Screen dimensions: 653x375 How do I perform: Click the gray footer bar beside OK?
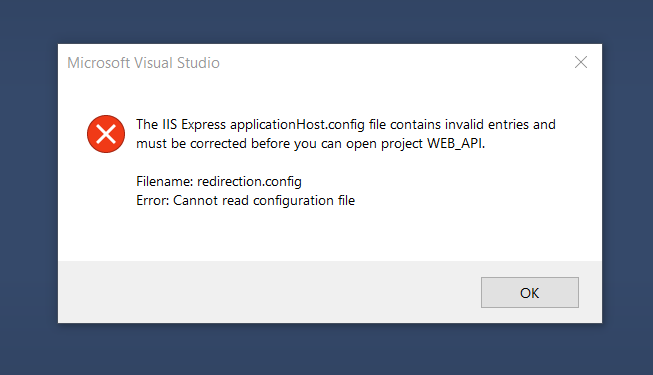pyautogui.click(x=267, y=292)
